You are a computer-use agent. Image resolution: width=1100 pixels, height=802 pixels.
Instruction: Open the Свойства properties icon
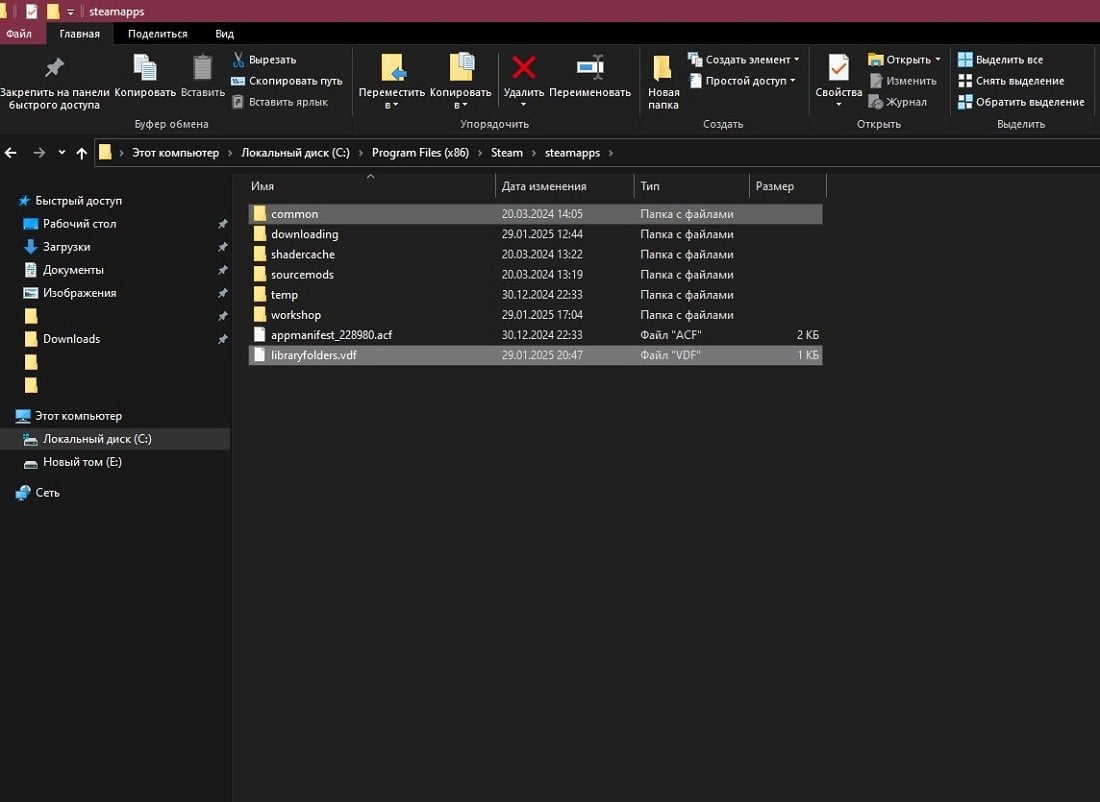[x=838, y=68]
